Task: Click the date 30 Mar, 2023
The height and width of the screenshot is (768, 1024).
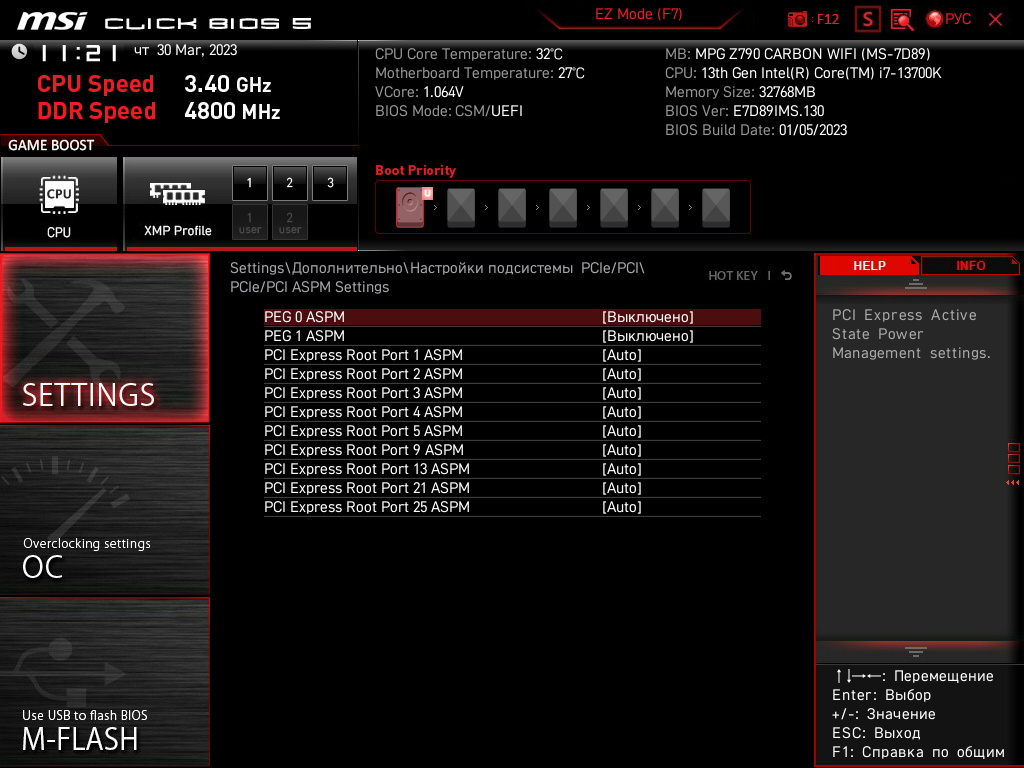Action: click(x=197, y=50)
